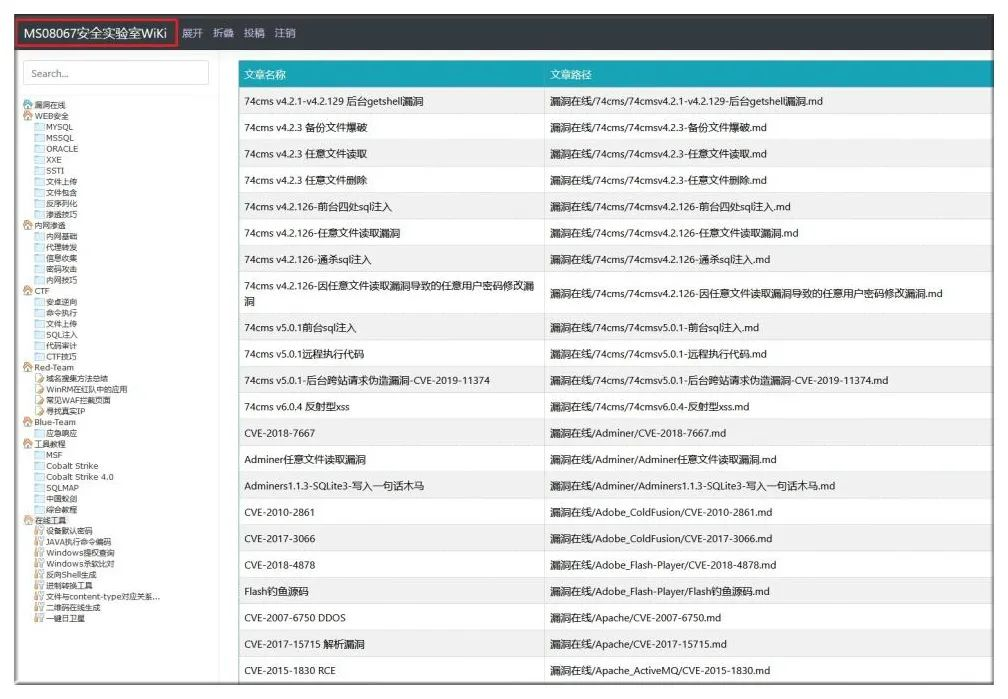Open 进制转换工具 online tool

[x=69, y=586]
